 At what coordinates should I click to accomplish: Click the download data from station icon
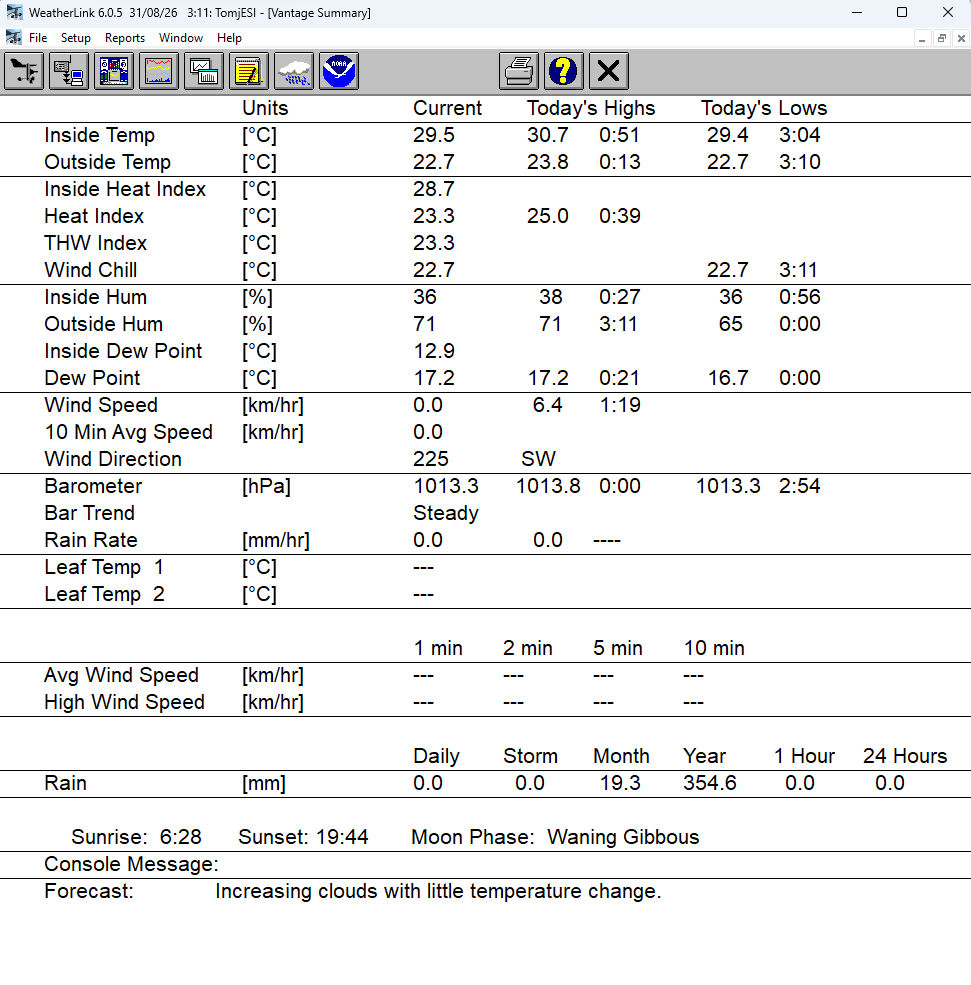(68, 71)
